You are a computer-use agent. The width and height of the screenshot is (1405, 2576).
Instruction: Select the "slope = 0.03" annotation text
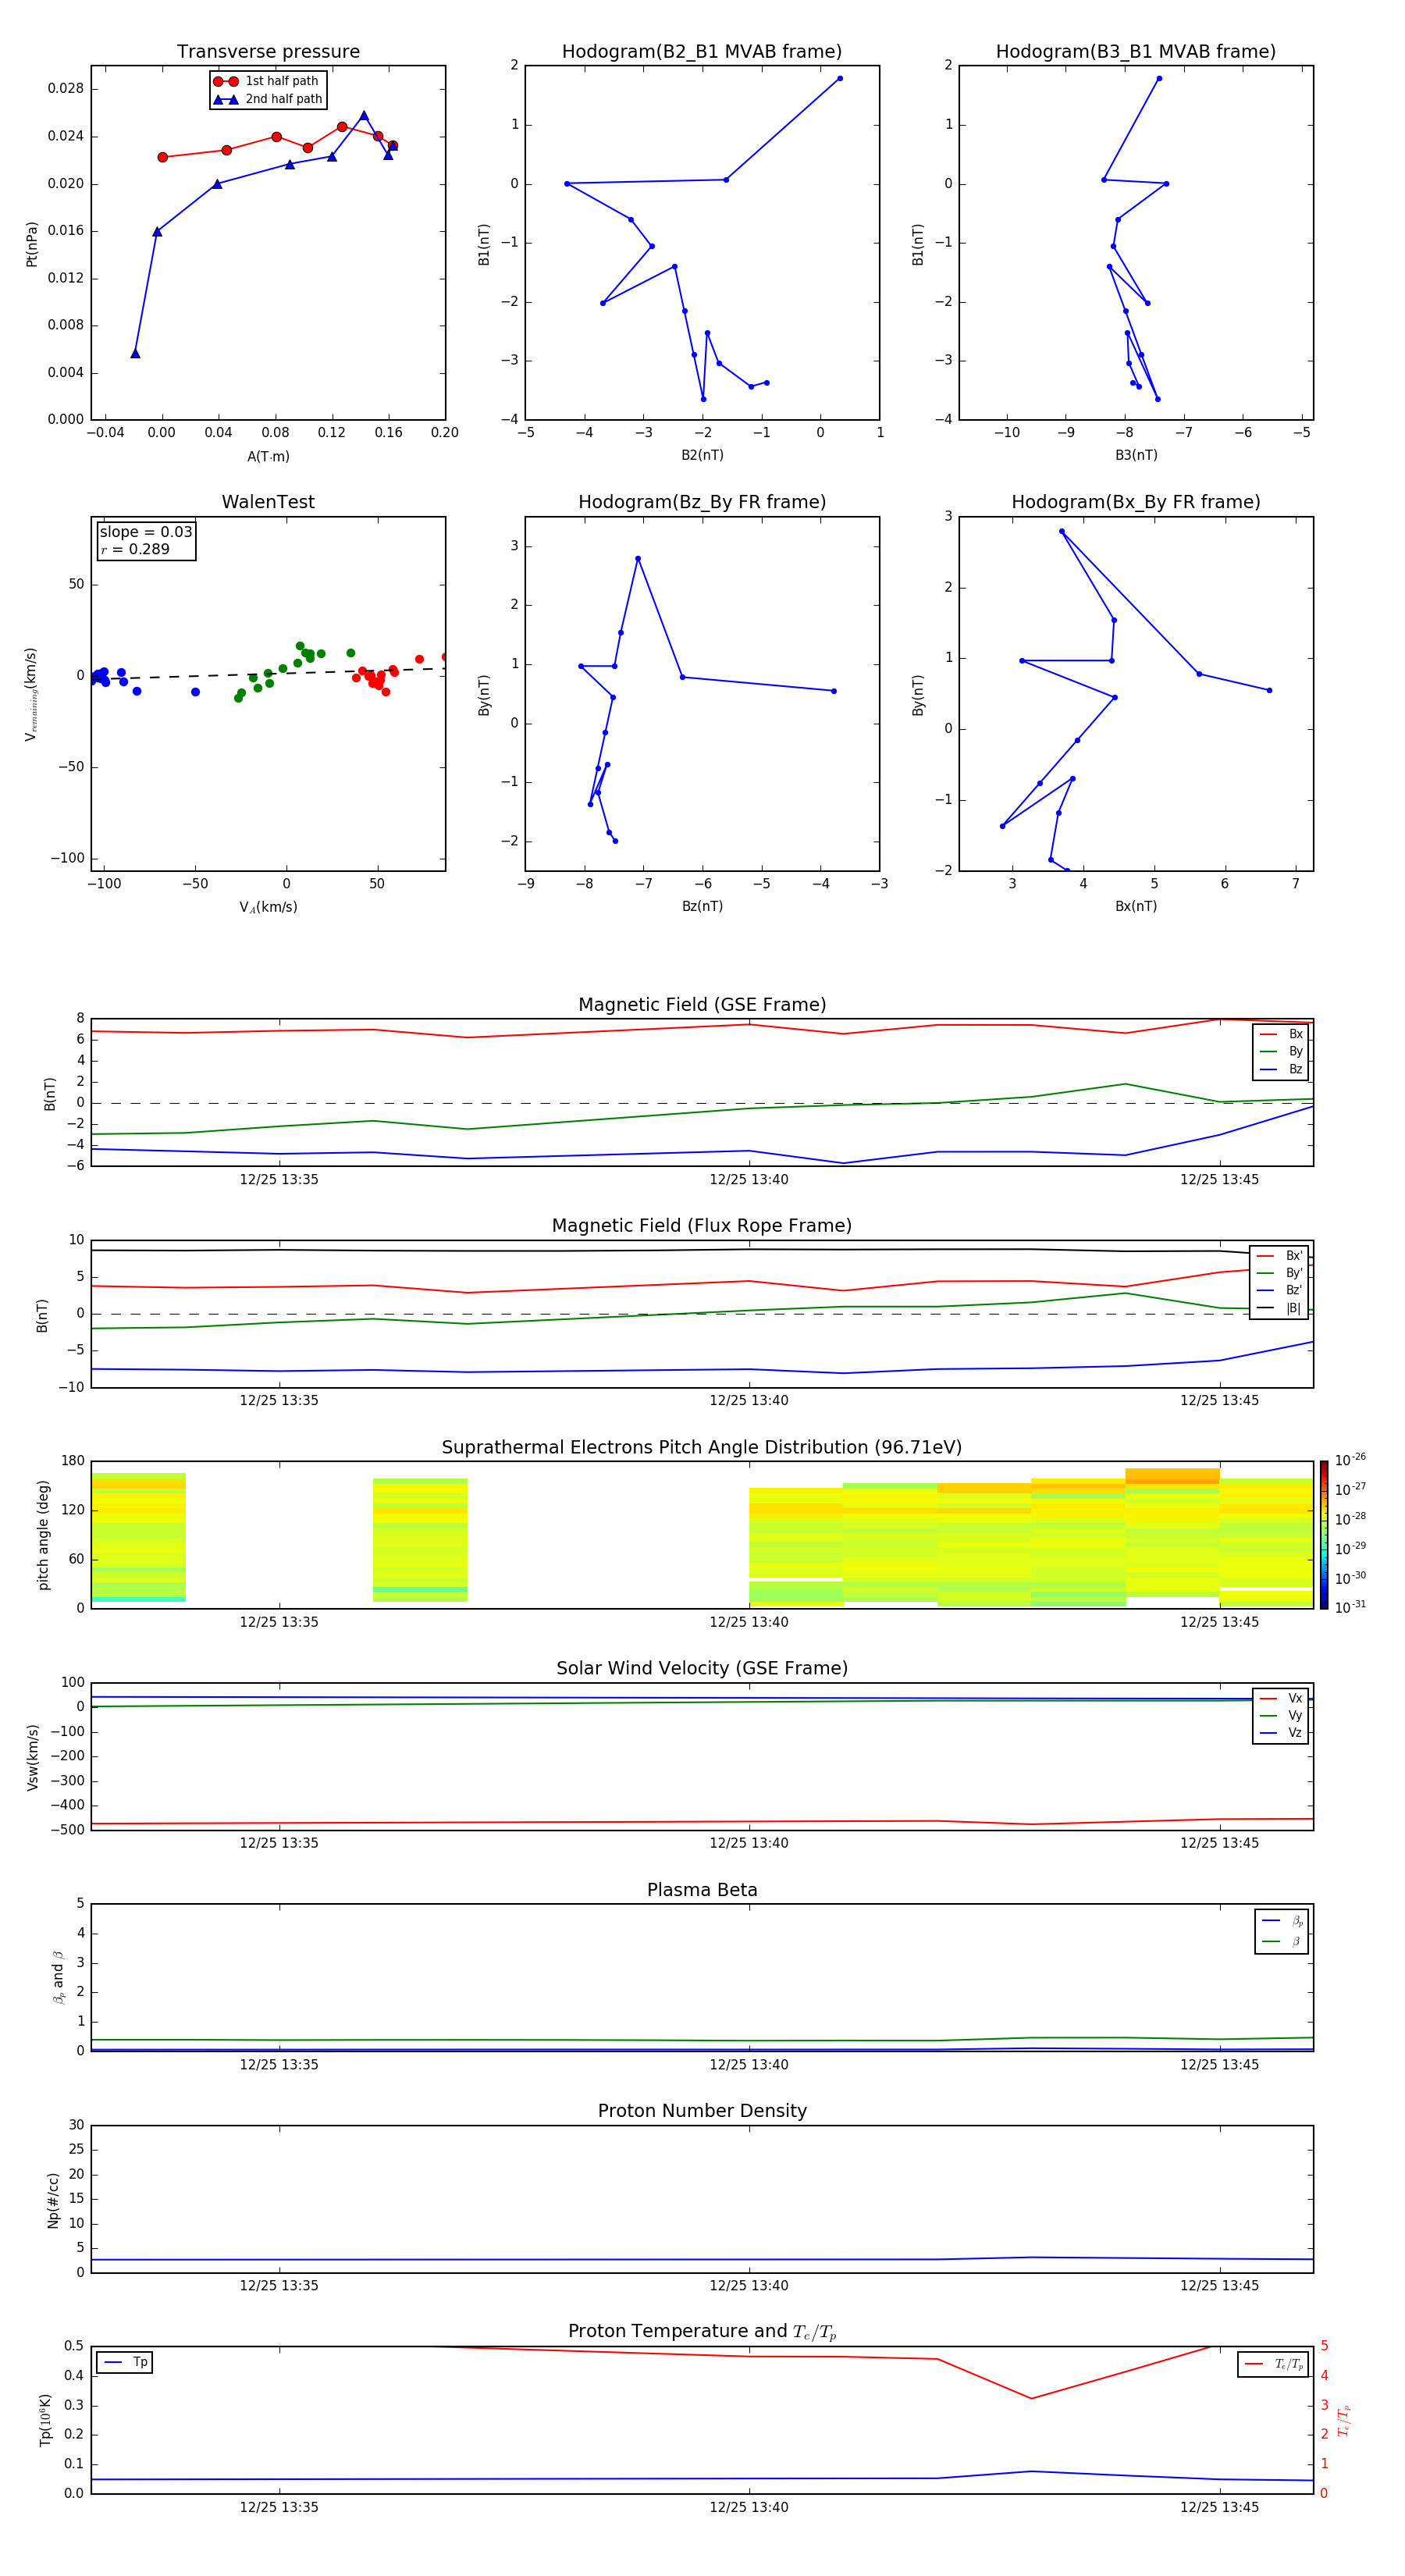click(x=146, y=532)
